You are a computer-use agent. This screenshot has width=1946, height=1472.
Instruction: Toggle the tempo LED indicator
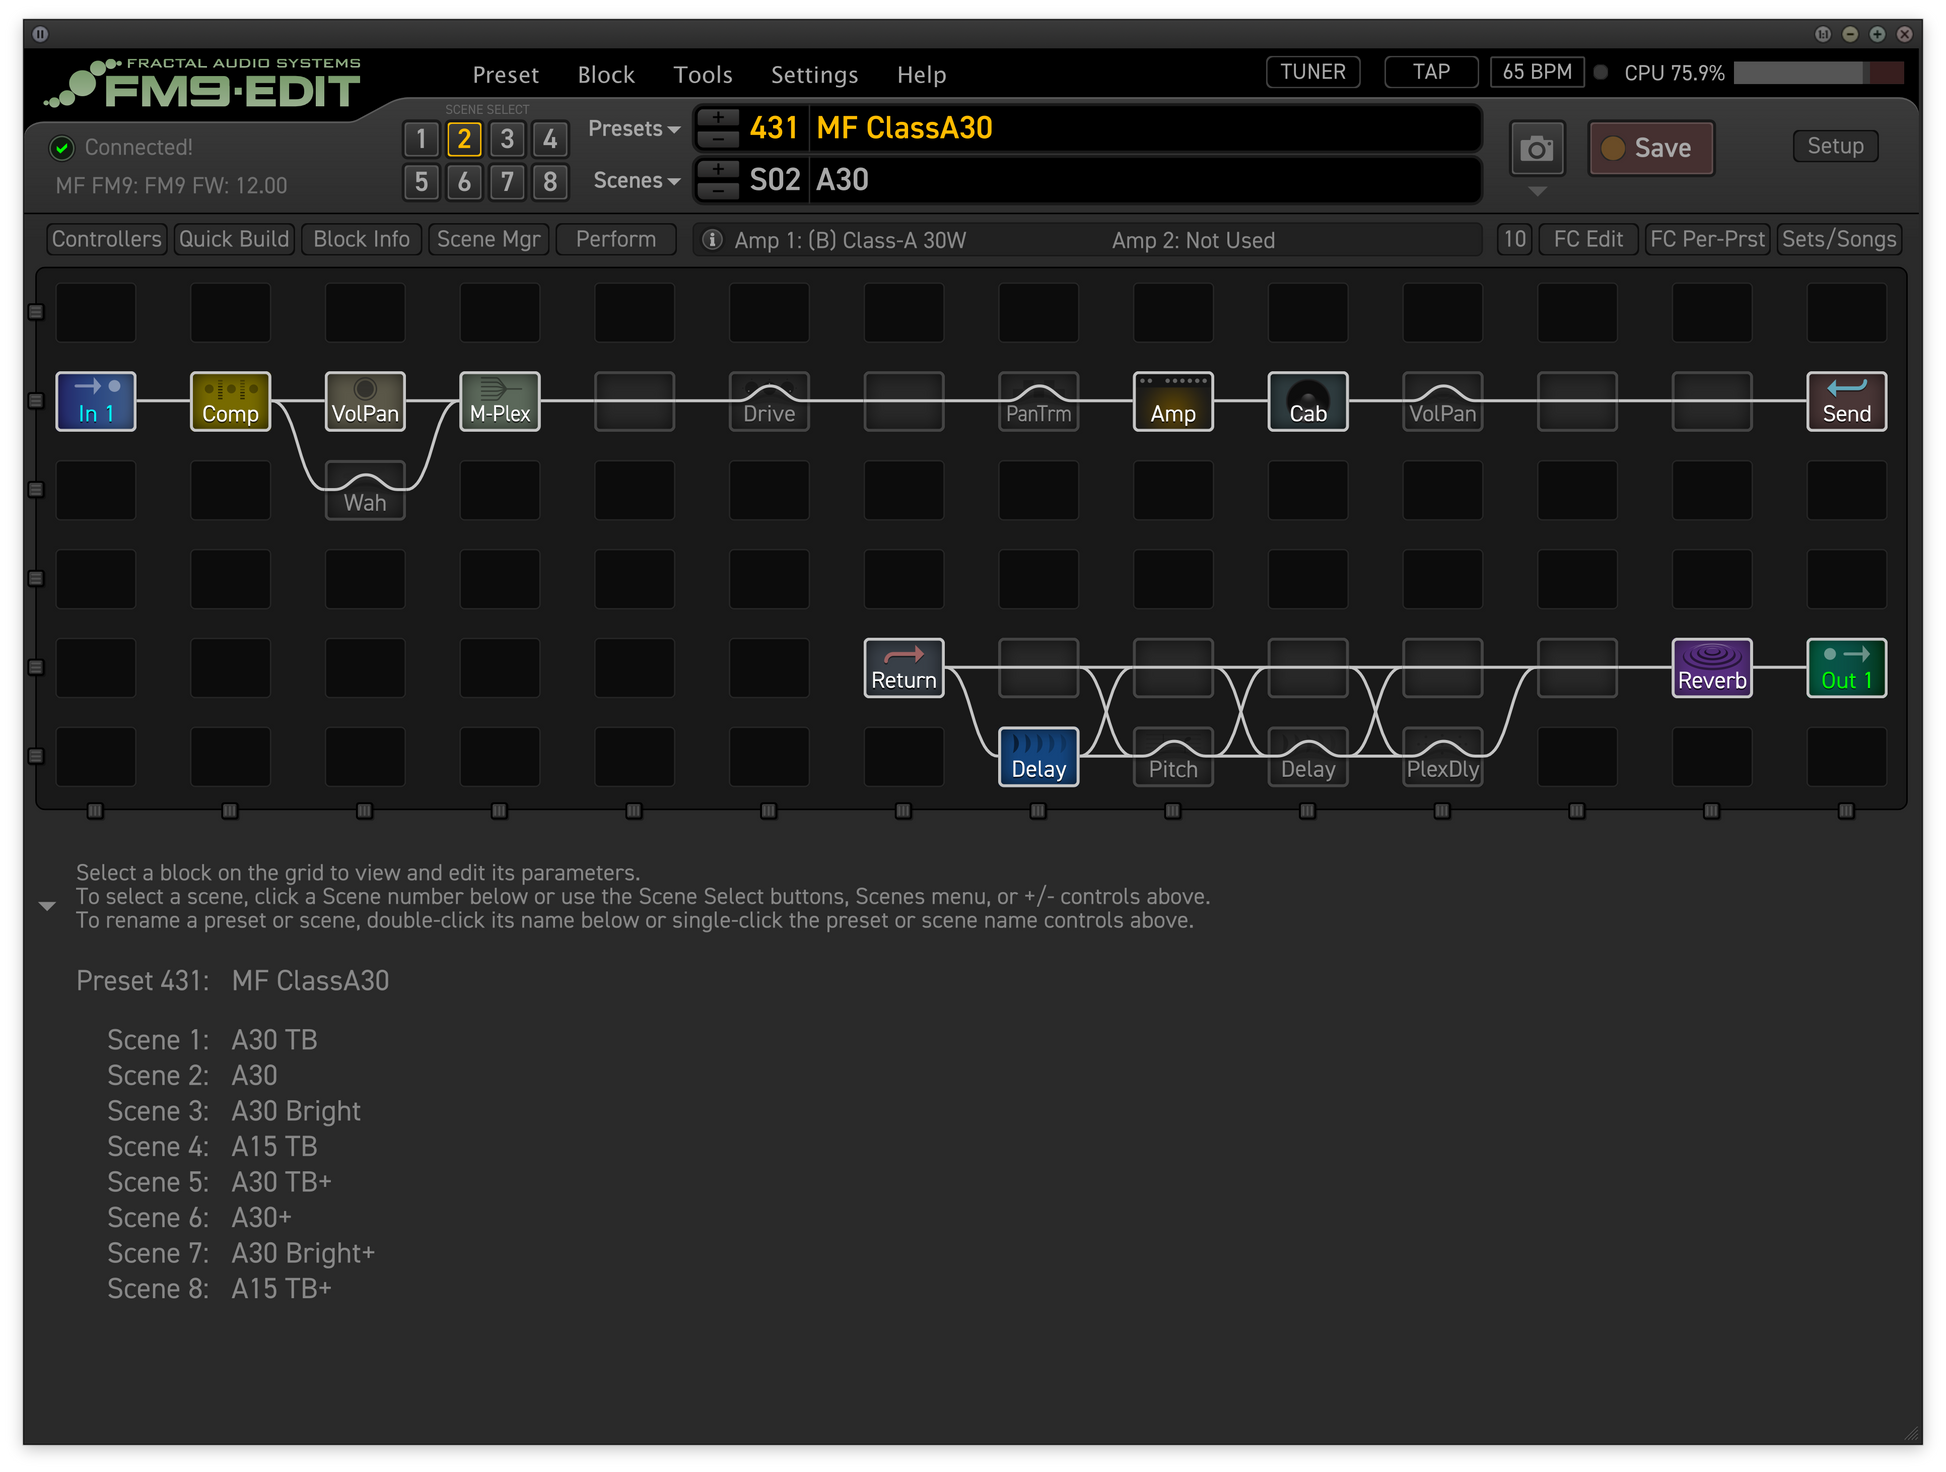coord(1601,73)
